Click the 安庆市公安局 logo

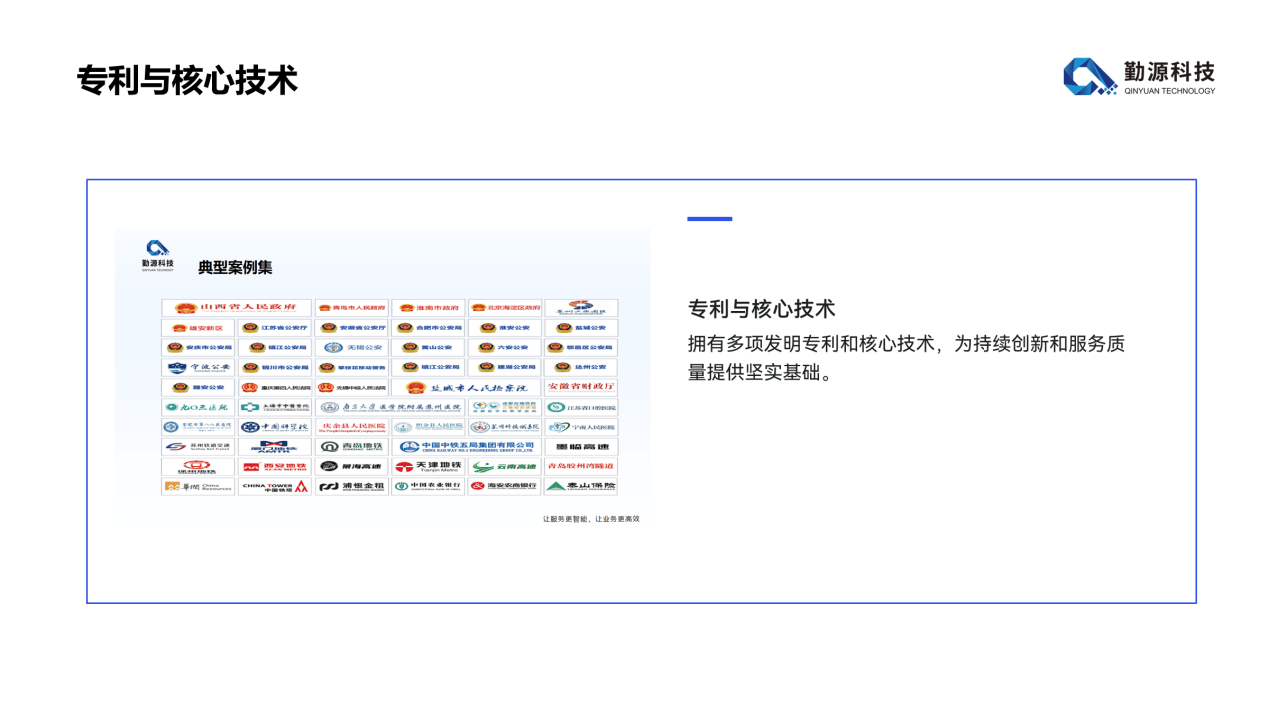(198, 348)
